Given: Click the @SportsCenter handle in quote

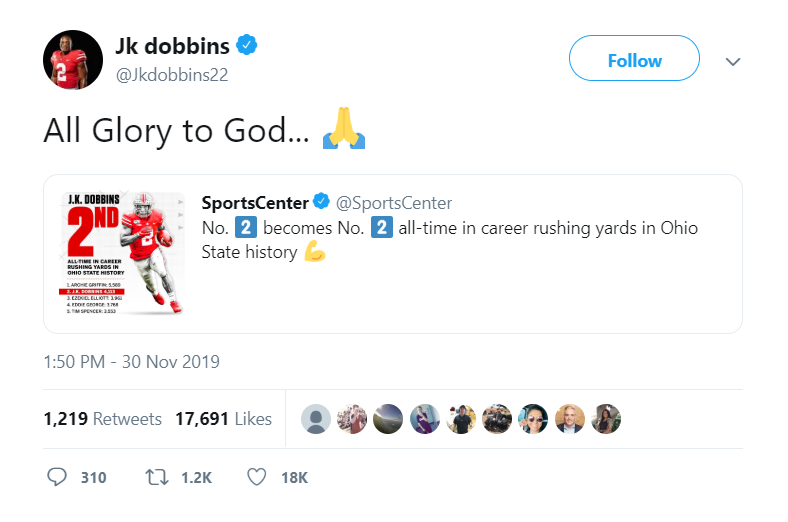Looking at the screenshot, I should [394, 203].
